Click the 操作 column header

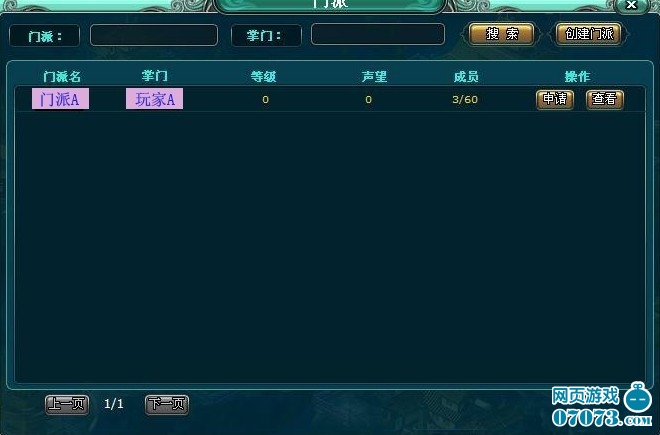click(577, 77)
